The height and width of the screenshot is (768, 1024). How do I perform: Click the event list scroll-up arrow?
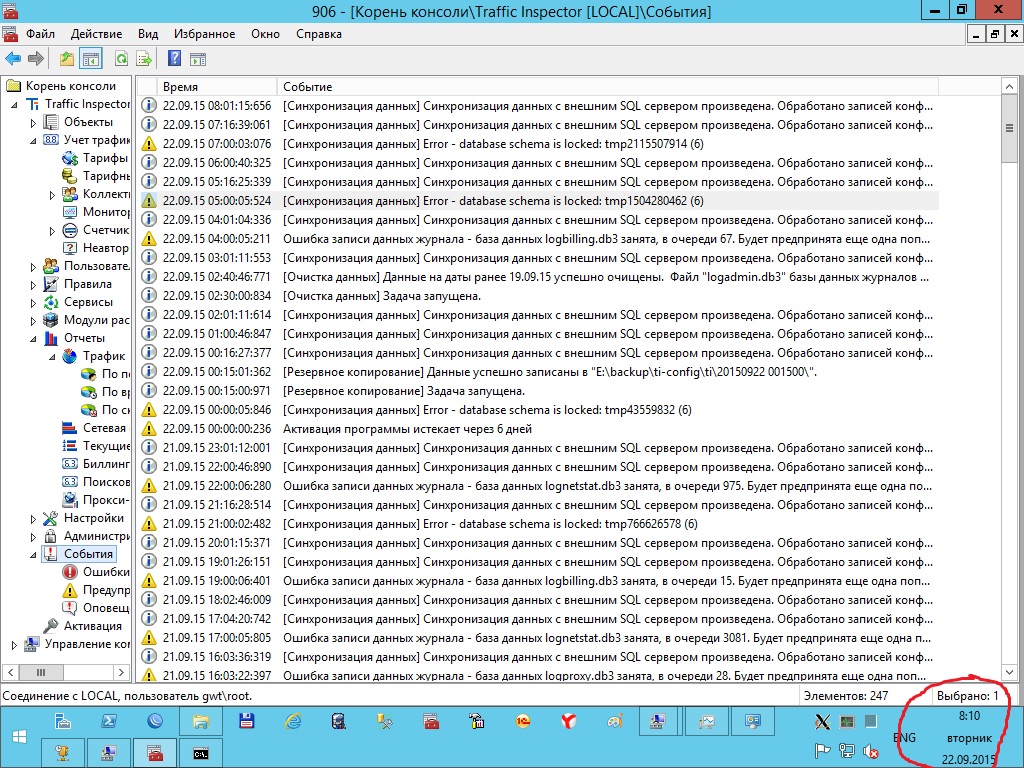pyautogui.click(x=1009, y=86)
